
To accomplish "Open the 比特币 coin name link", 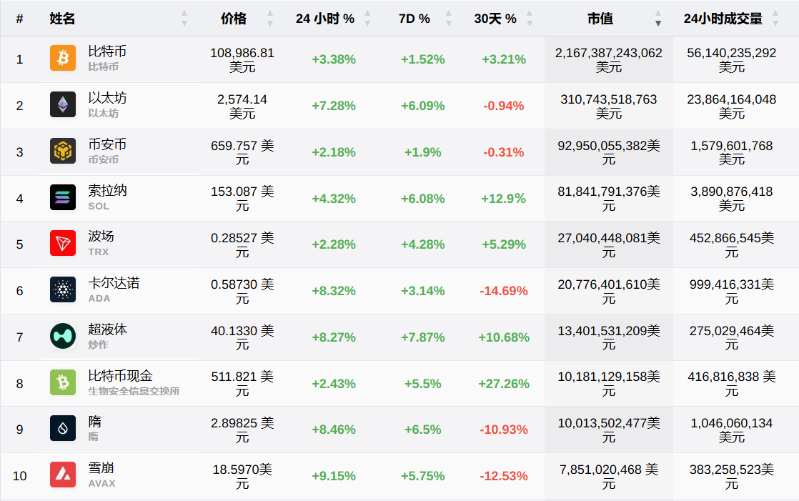I will pos(107,51).
